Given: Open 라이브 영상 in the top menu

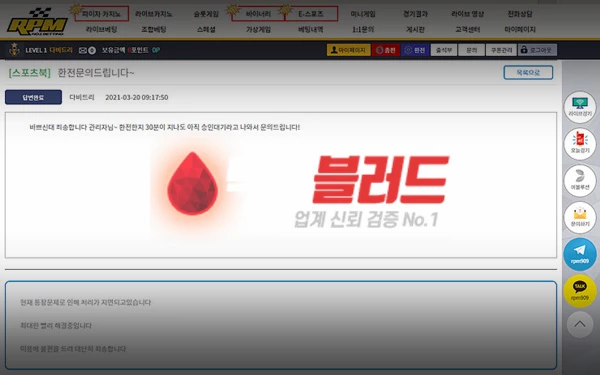Looking at the screenshot, I should pyautogui.click(x=468, y=14).
